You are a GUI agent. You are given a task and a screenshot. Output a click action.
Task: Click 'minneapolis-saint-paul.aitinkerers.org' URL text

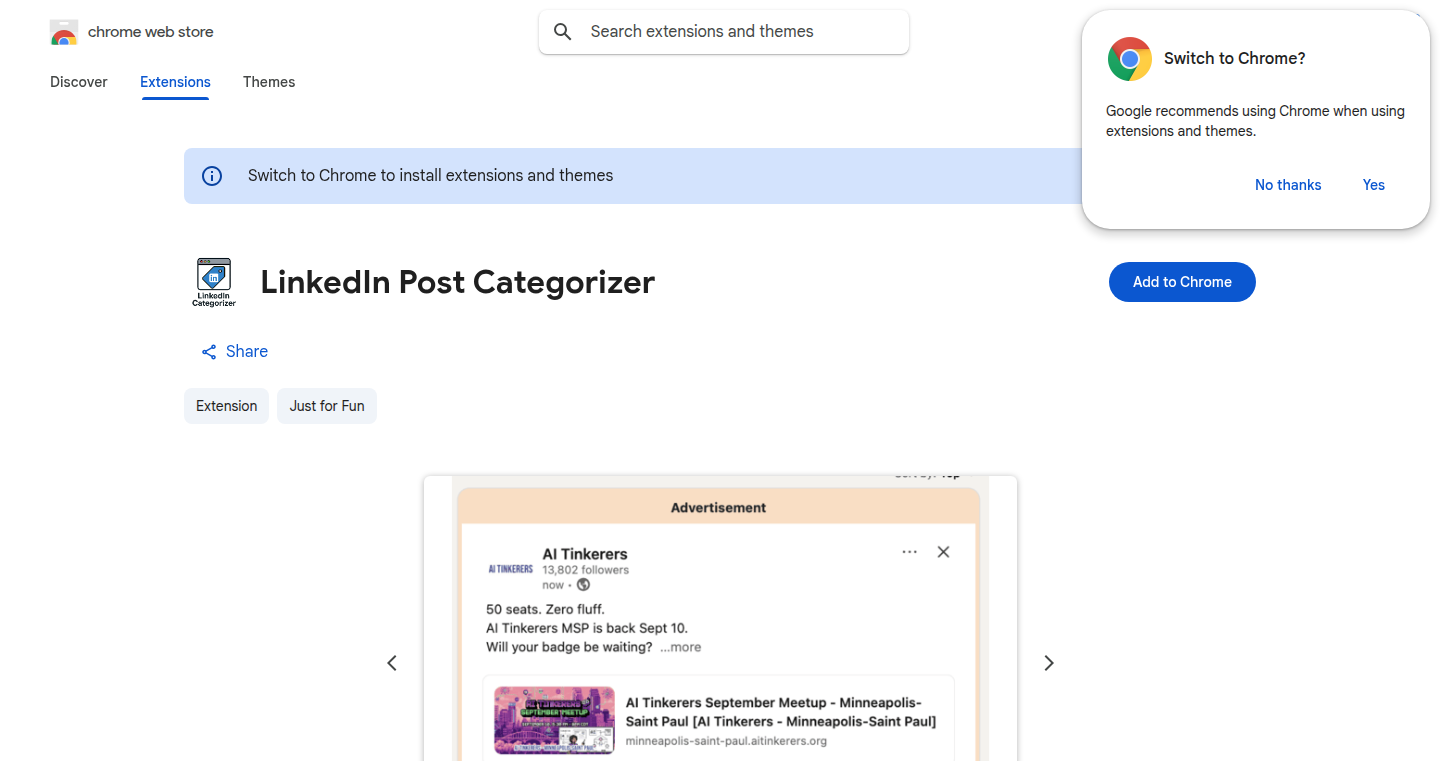point(726,741)
